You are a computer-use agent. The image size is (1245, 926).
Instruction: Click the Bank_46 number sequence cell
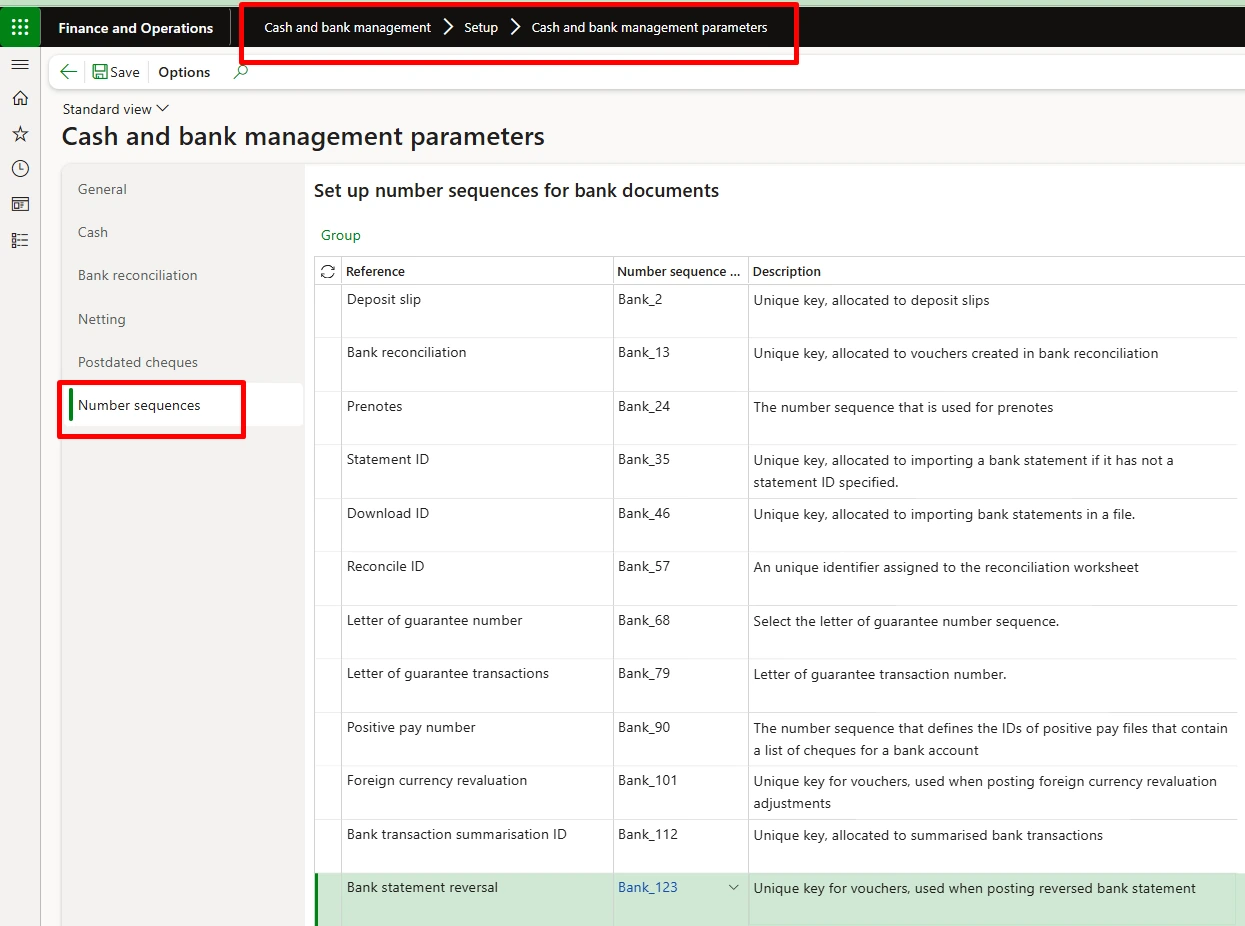680,525
